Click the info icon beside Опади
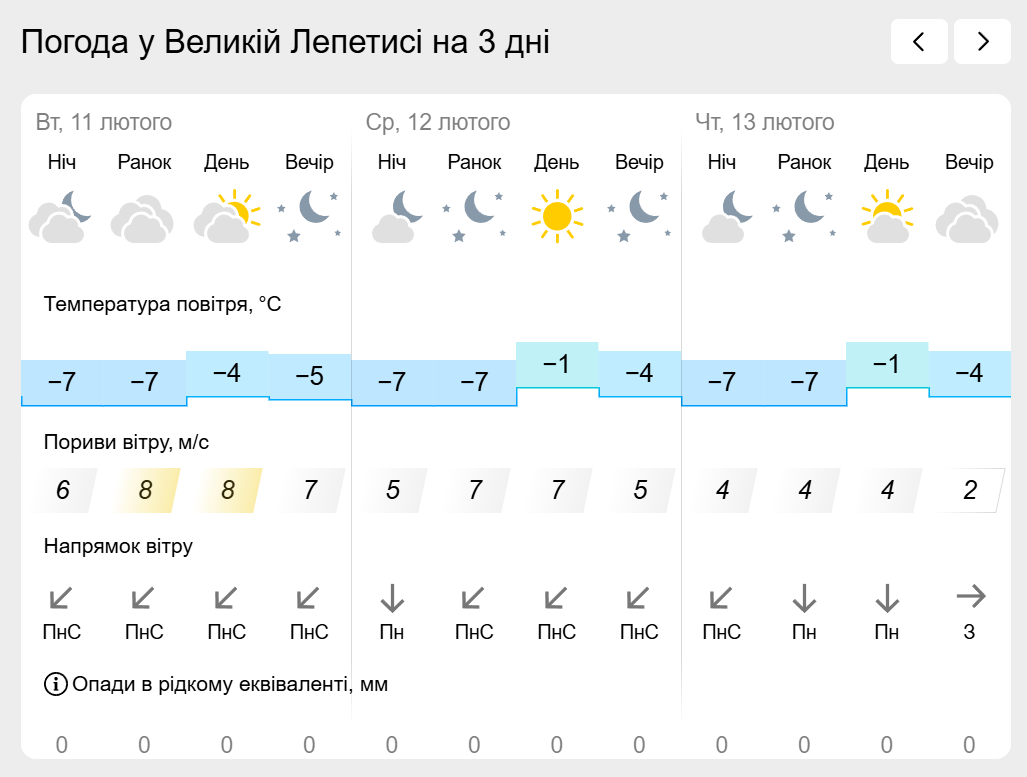This screenshot has height=777, width=1027. pos(56,684)
